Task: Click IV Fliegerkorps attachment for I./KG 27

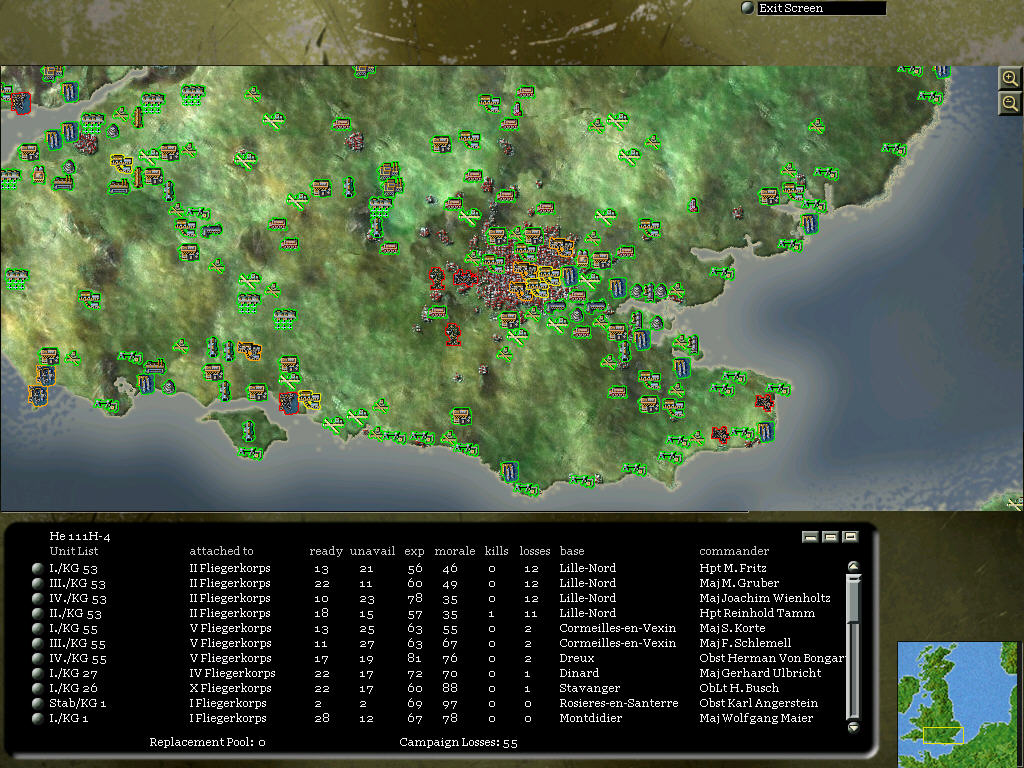Action: point(232,673)
